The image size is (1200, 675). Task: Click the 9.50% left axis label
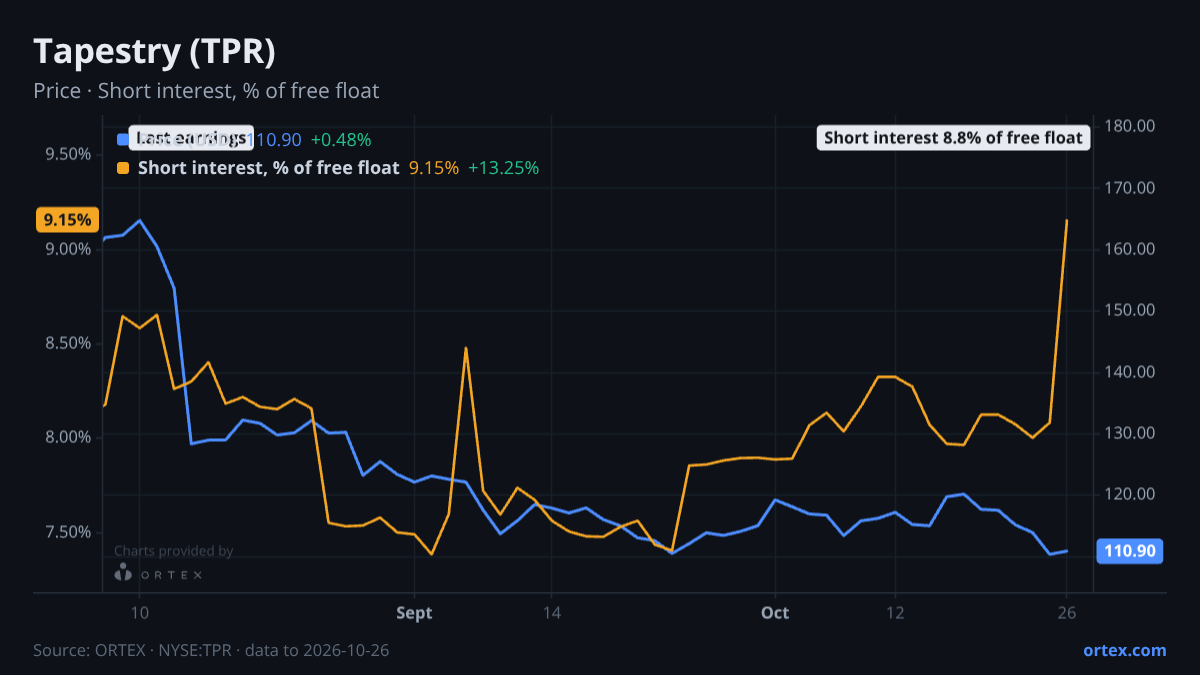69,154
